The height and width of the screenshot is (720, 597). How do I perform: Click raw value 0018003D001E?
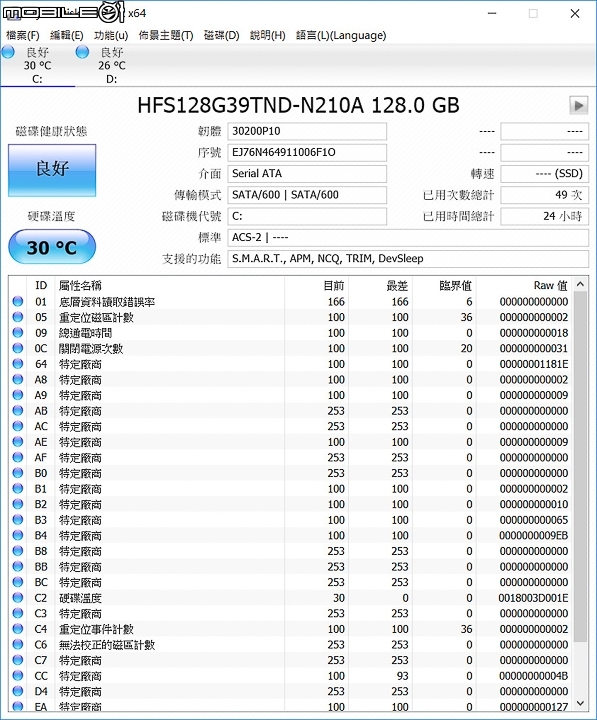point(533,598)
